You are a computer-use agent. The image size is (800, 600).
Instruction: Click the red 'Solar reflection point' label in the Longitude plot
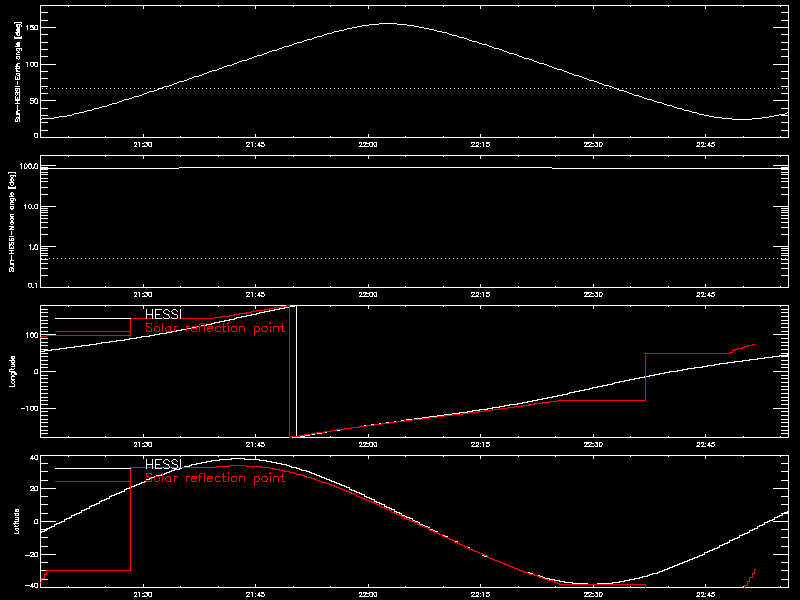(x=215, y=328)
